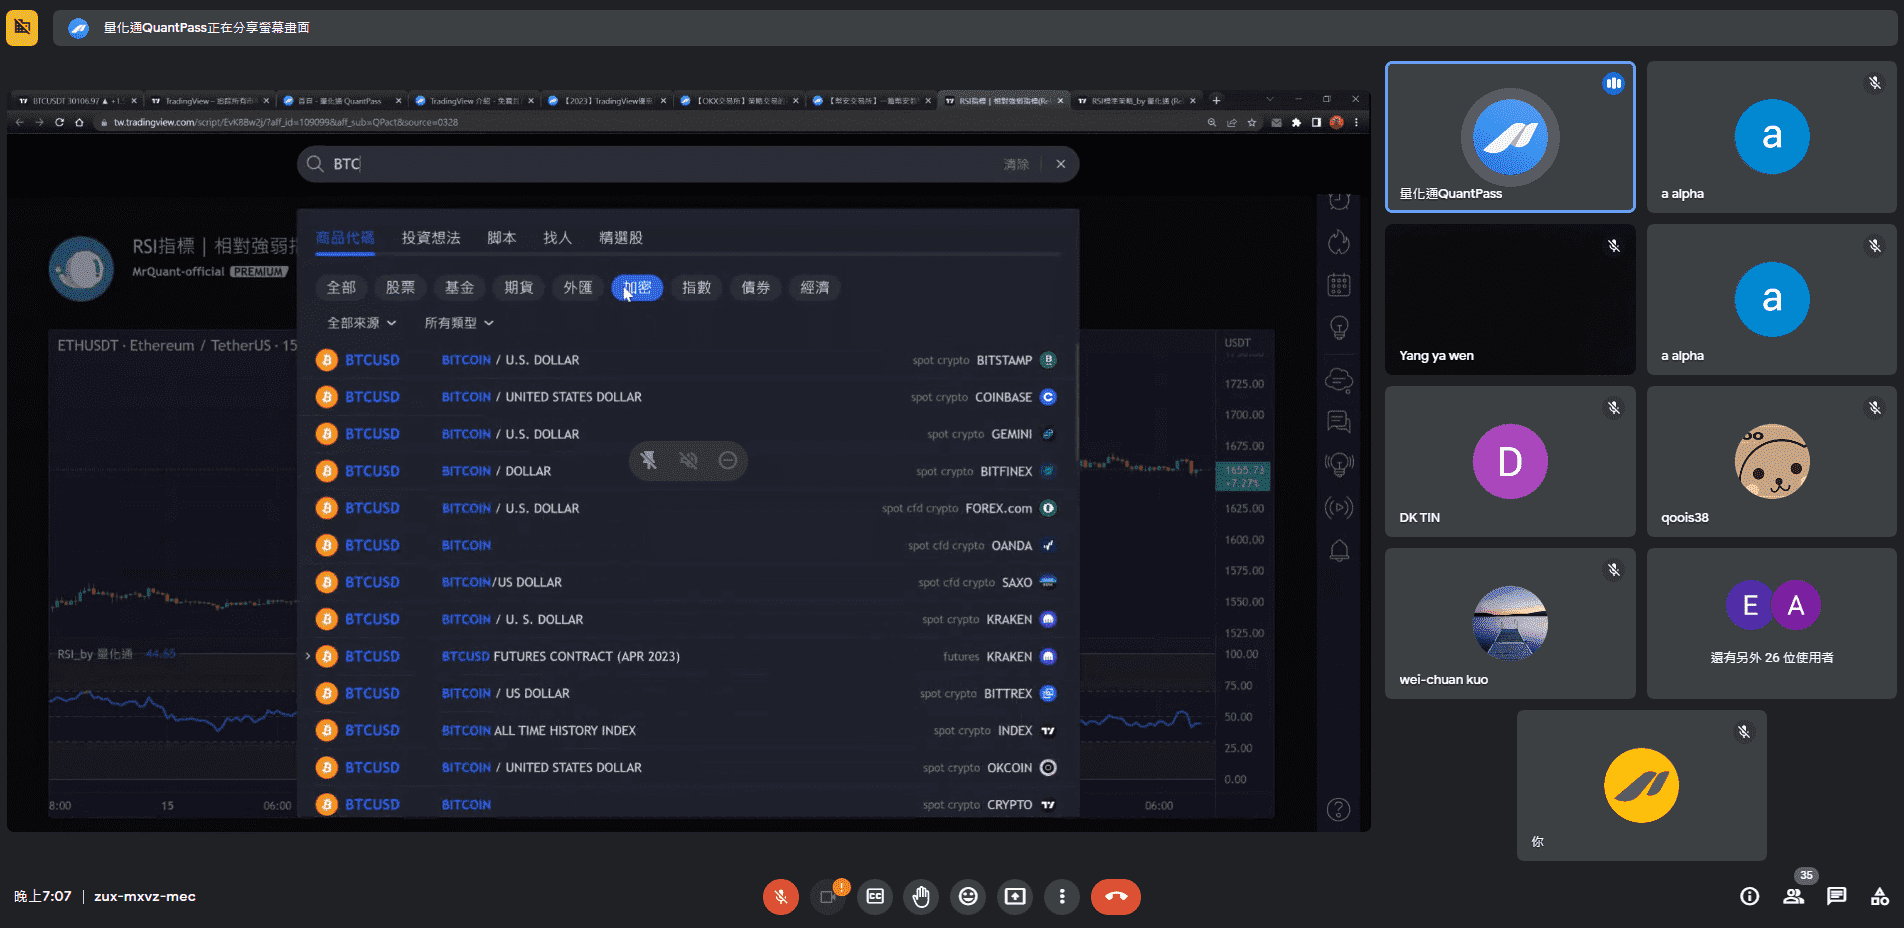Select the 指數 filter chip
The width and height of the screenshot is (1904, 928).
coord(697,287)
